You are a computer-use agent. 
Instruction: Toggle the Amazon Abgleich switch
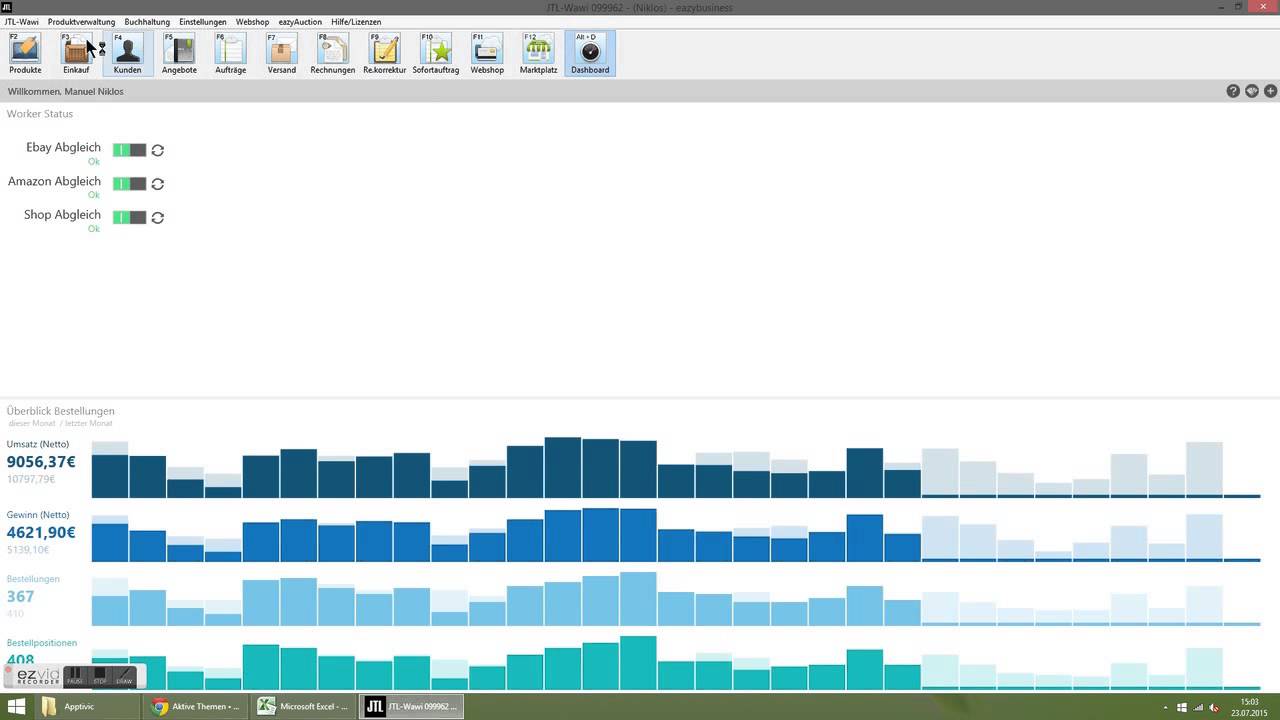point(129,184)
